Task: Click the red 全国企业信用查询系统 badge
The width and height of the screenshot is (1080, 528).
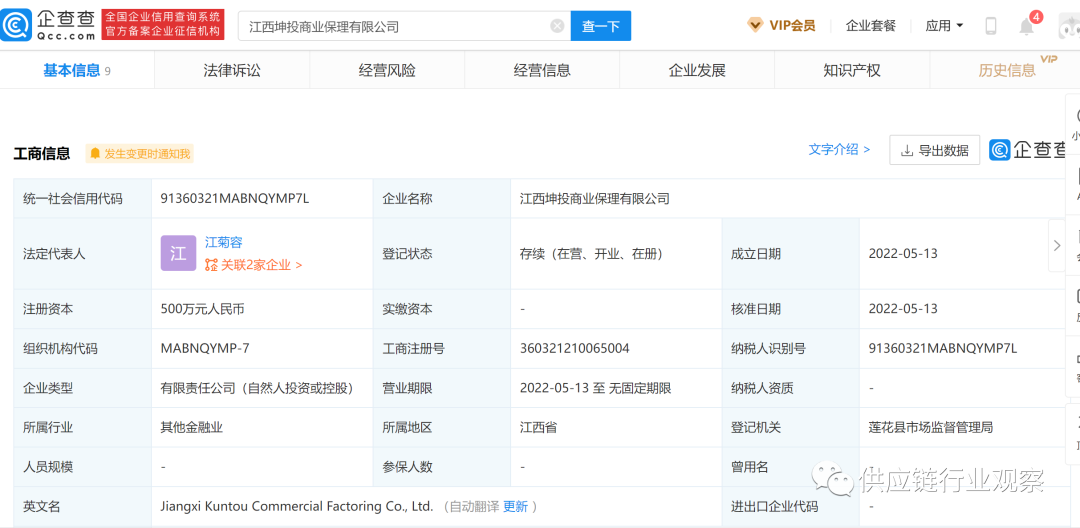Action: click(163, 25)
